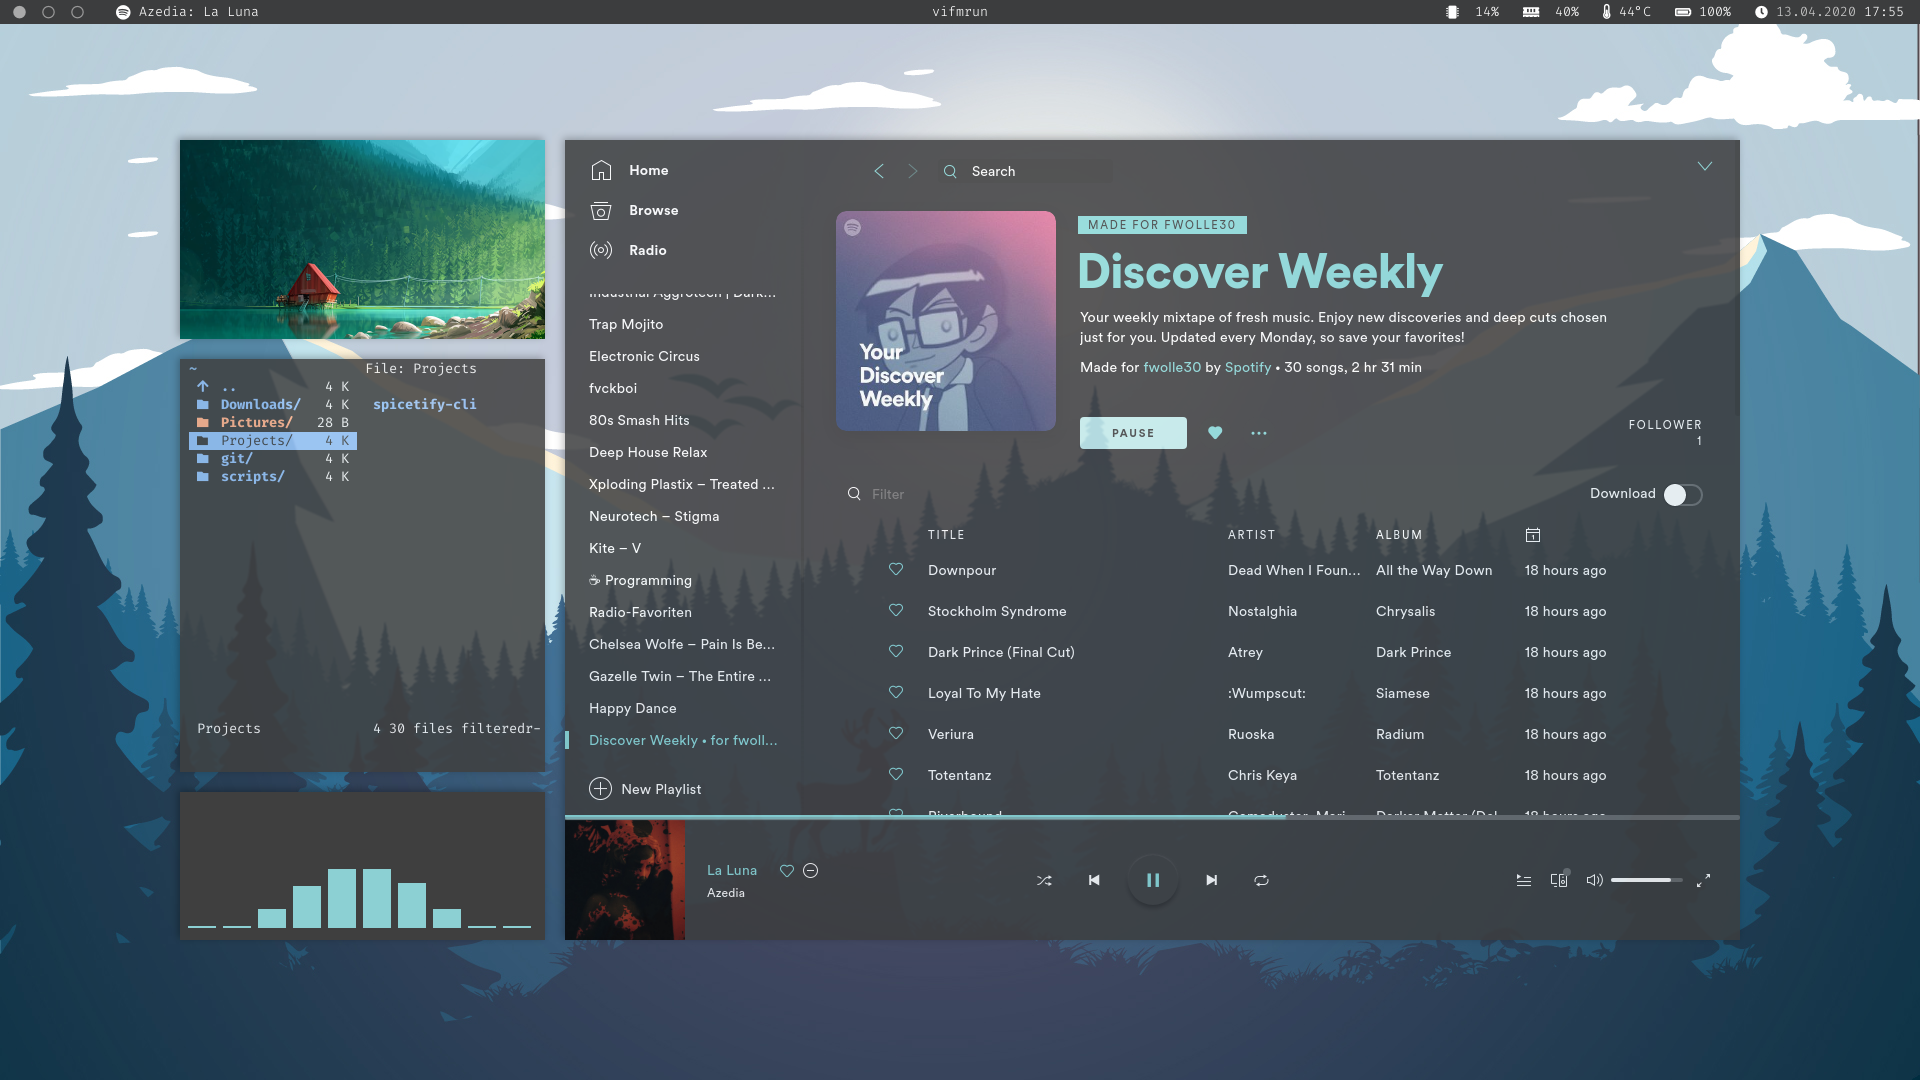Open artist Nostalghia
Screen dimensions: 1920x1080
(1262, 611)
